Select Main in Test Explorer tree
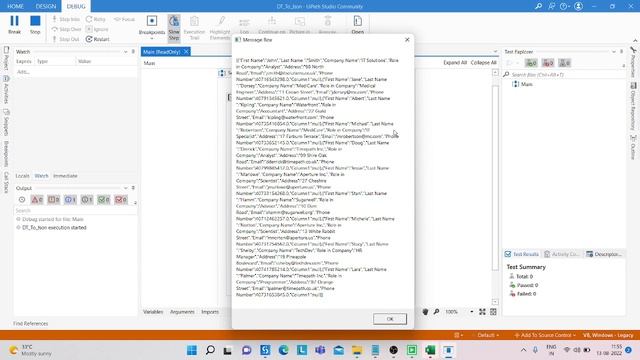640x360 pixels. [x=527, y=84]
